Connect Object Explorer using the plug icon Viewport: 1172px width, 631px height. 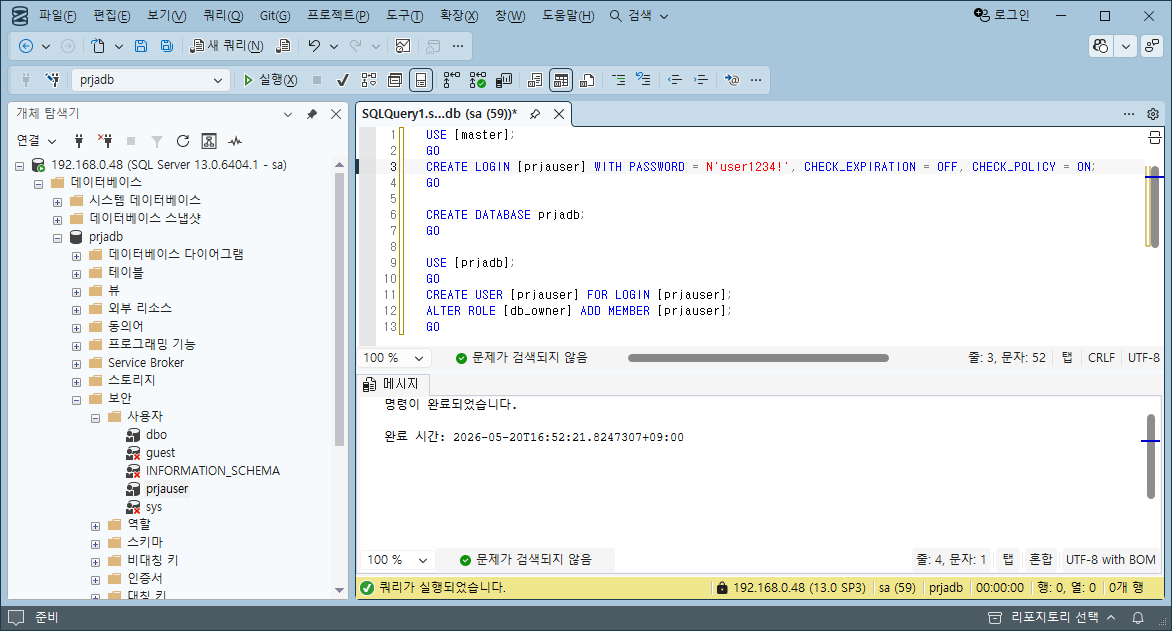[78, 141]
